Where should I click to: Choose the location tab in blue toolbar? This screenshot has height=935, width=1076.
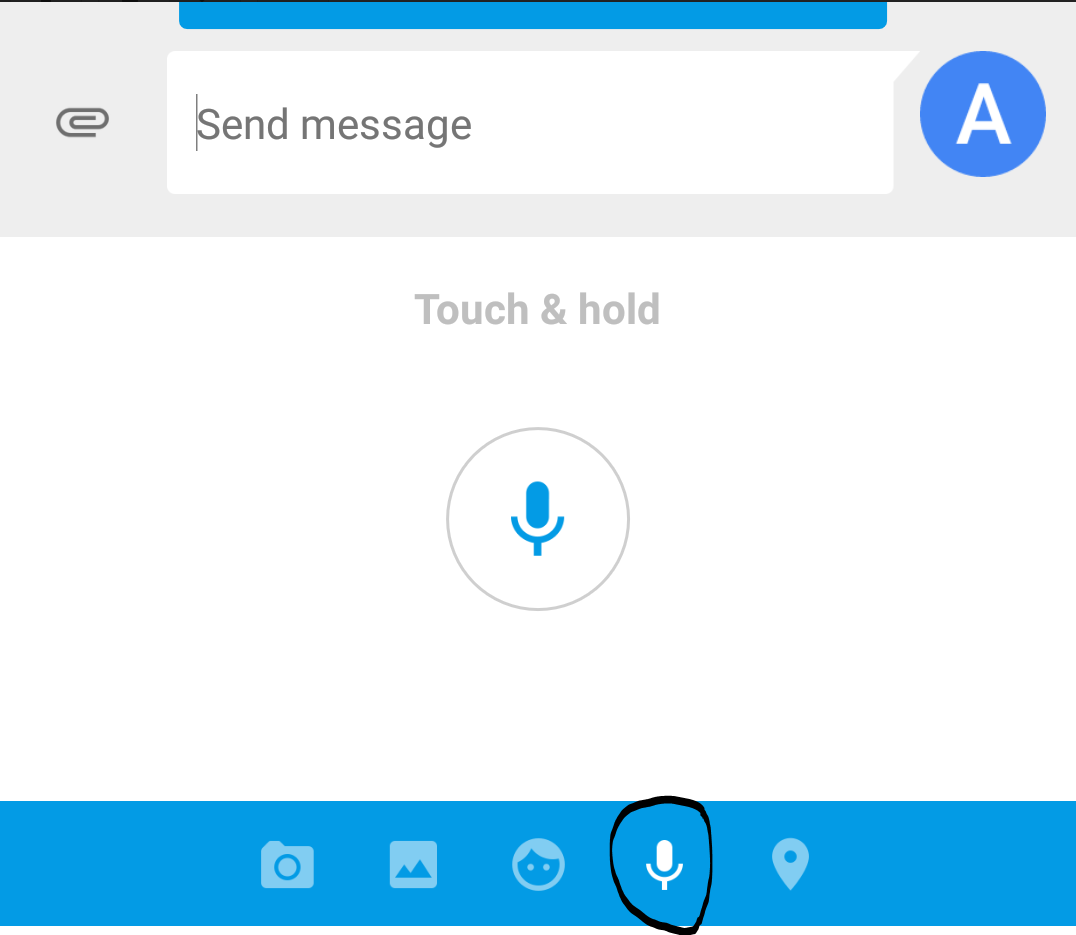point(791,864)
